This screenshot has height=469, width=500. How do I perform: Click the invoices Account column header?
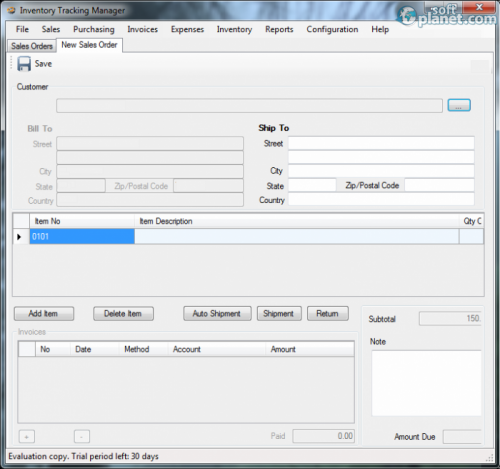tap(217, 349)
